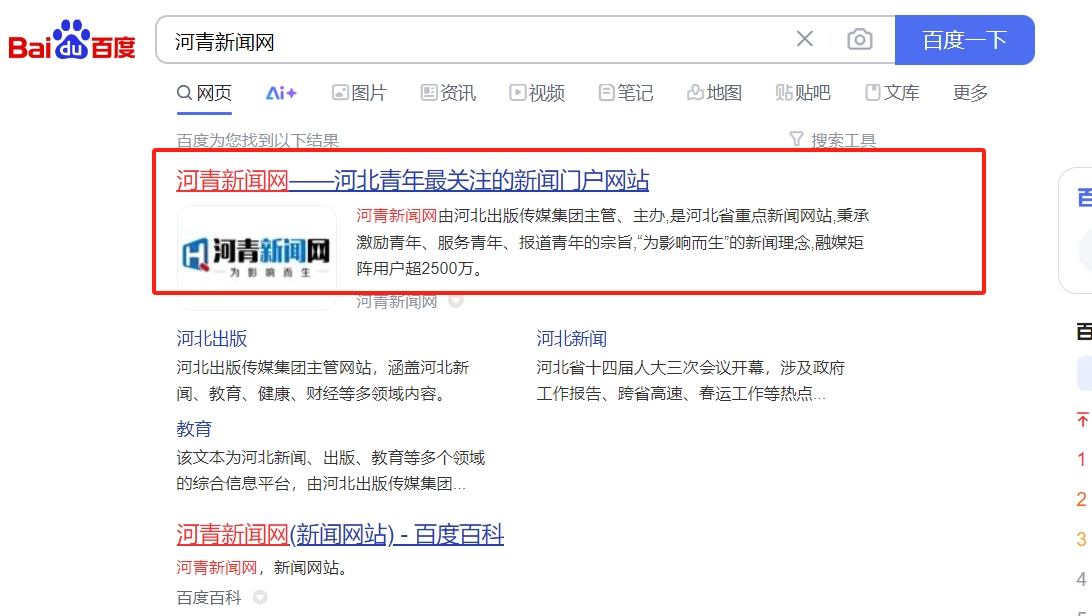Clear the search box with the X icon

tap(804, 39)
